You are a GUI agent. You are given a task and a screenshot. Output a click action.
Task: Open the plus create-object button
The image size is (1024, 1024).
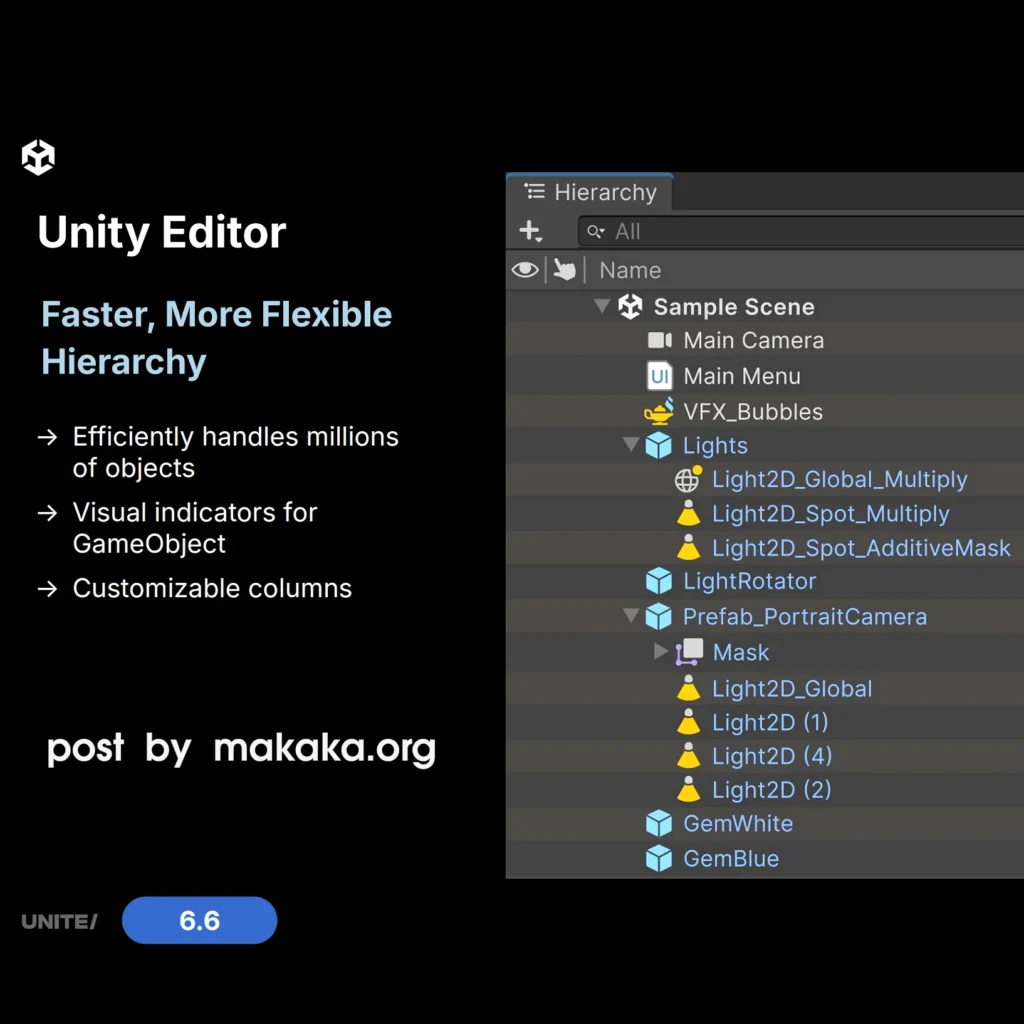tap(530, 231)
